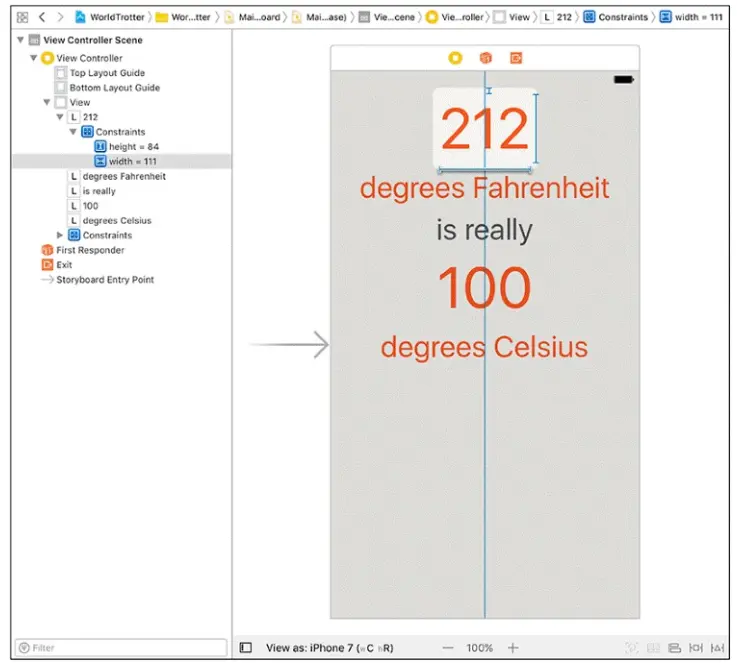The image size is (737, 663).
Task: Select degrees Fahrenheit label on canvas
Action: 485,188
